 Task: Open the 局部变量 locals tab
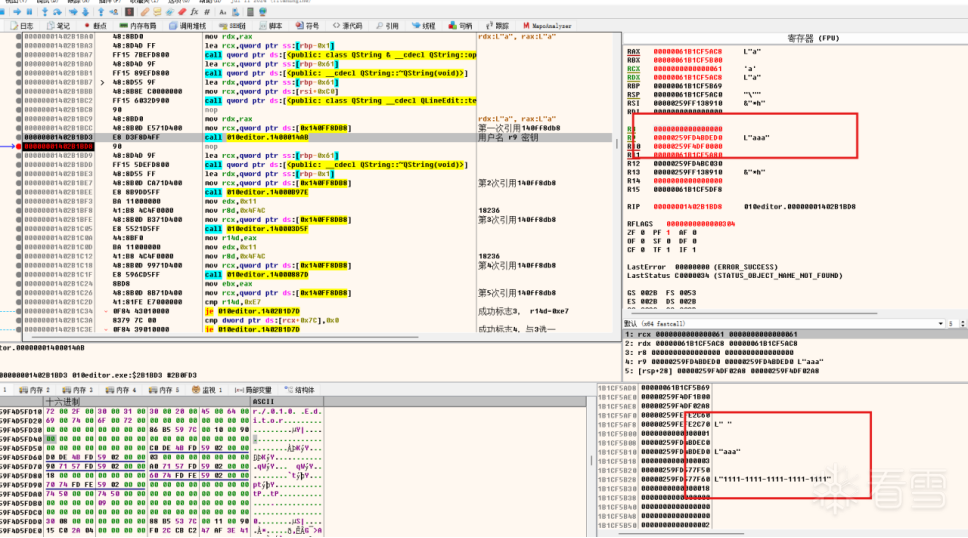(x=253, y=390)
